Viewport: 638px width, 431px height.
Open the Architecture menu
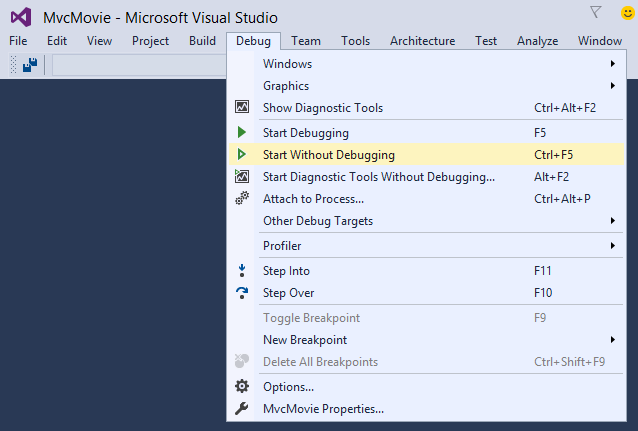click(x=422, y=41)
